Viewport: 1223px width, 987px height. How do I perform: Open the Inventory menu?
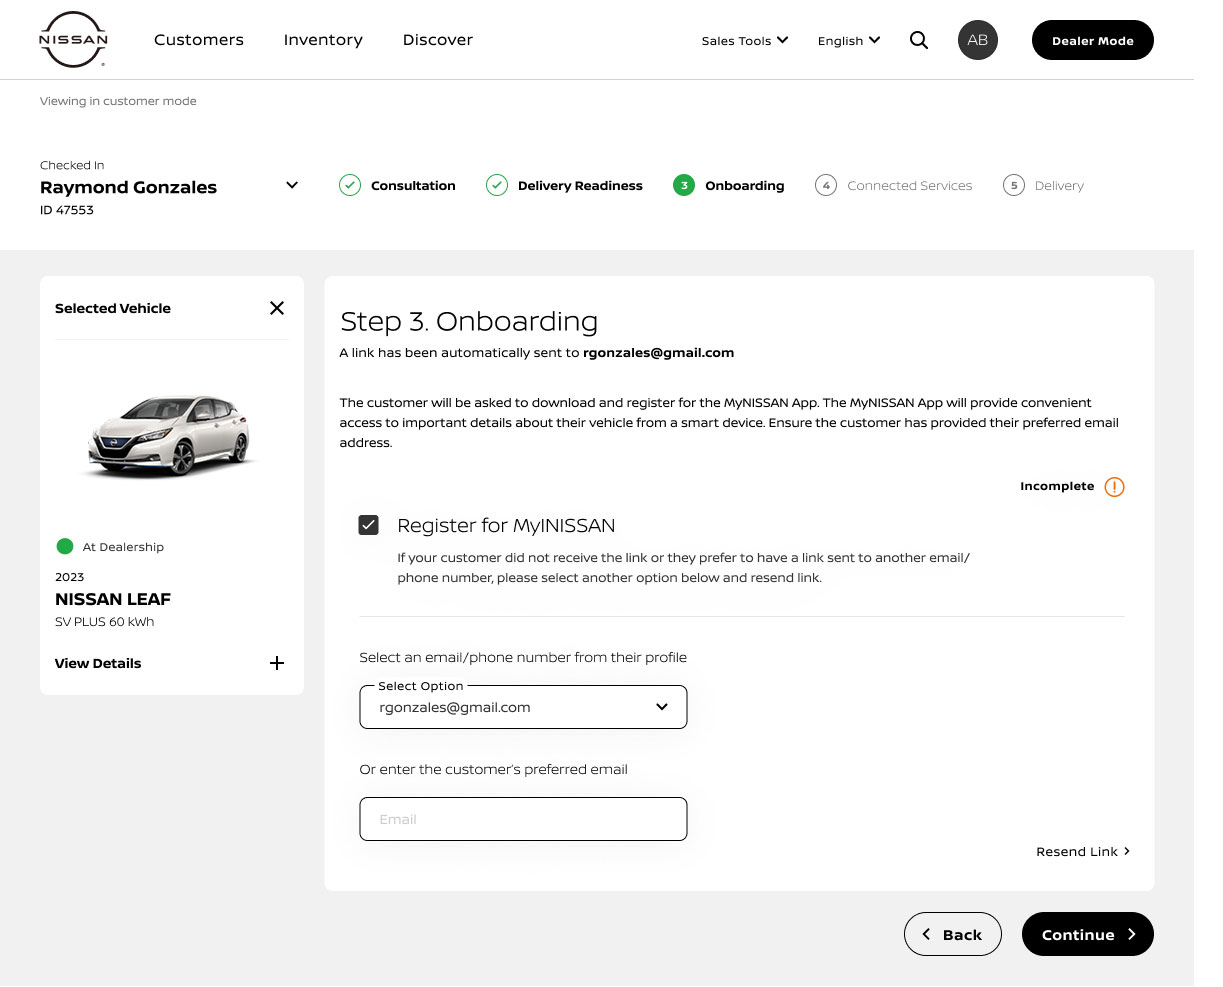coord(323,40)
